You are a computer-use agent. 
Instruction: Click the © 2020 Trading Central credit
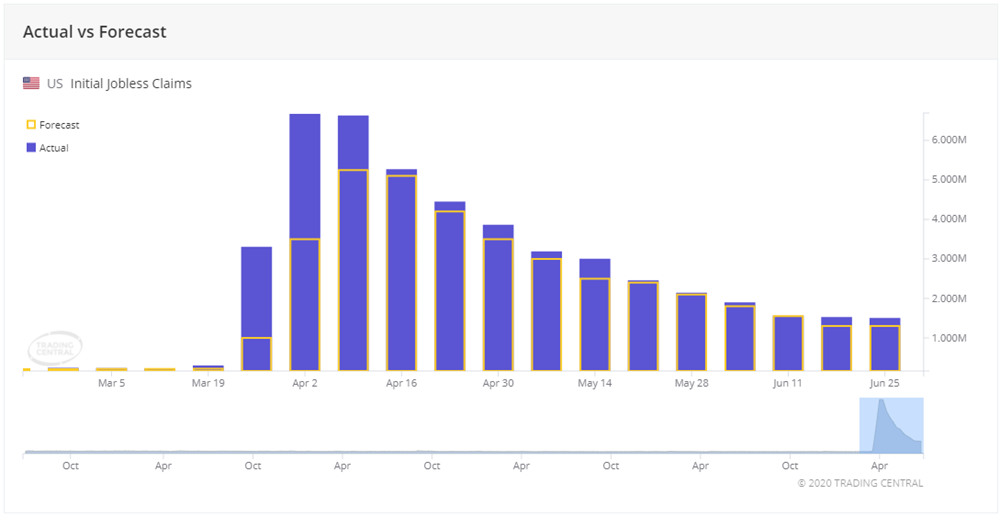pyautogui.click(x=860, y=483)
